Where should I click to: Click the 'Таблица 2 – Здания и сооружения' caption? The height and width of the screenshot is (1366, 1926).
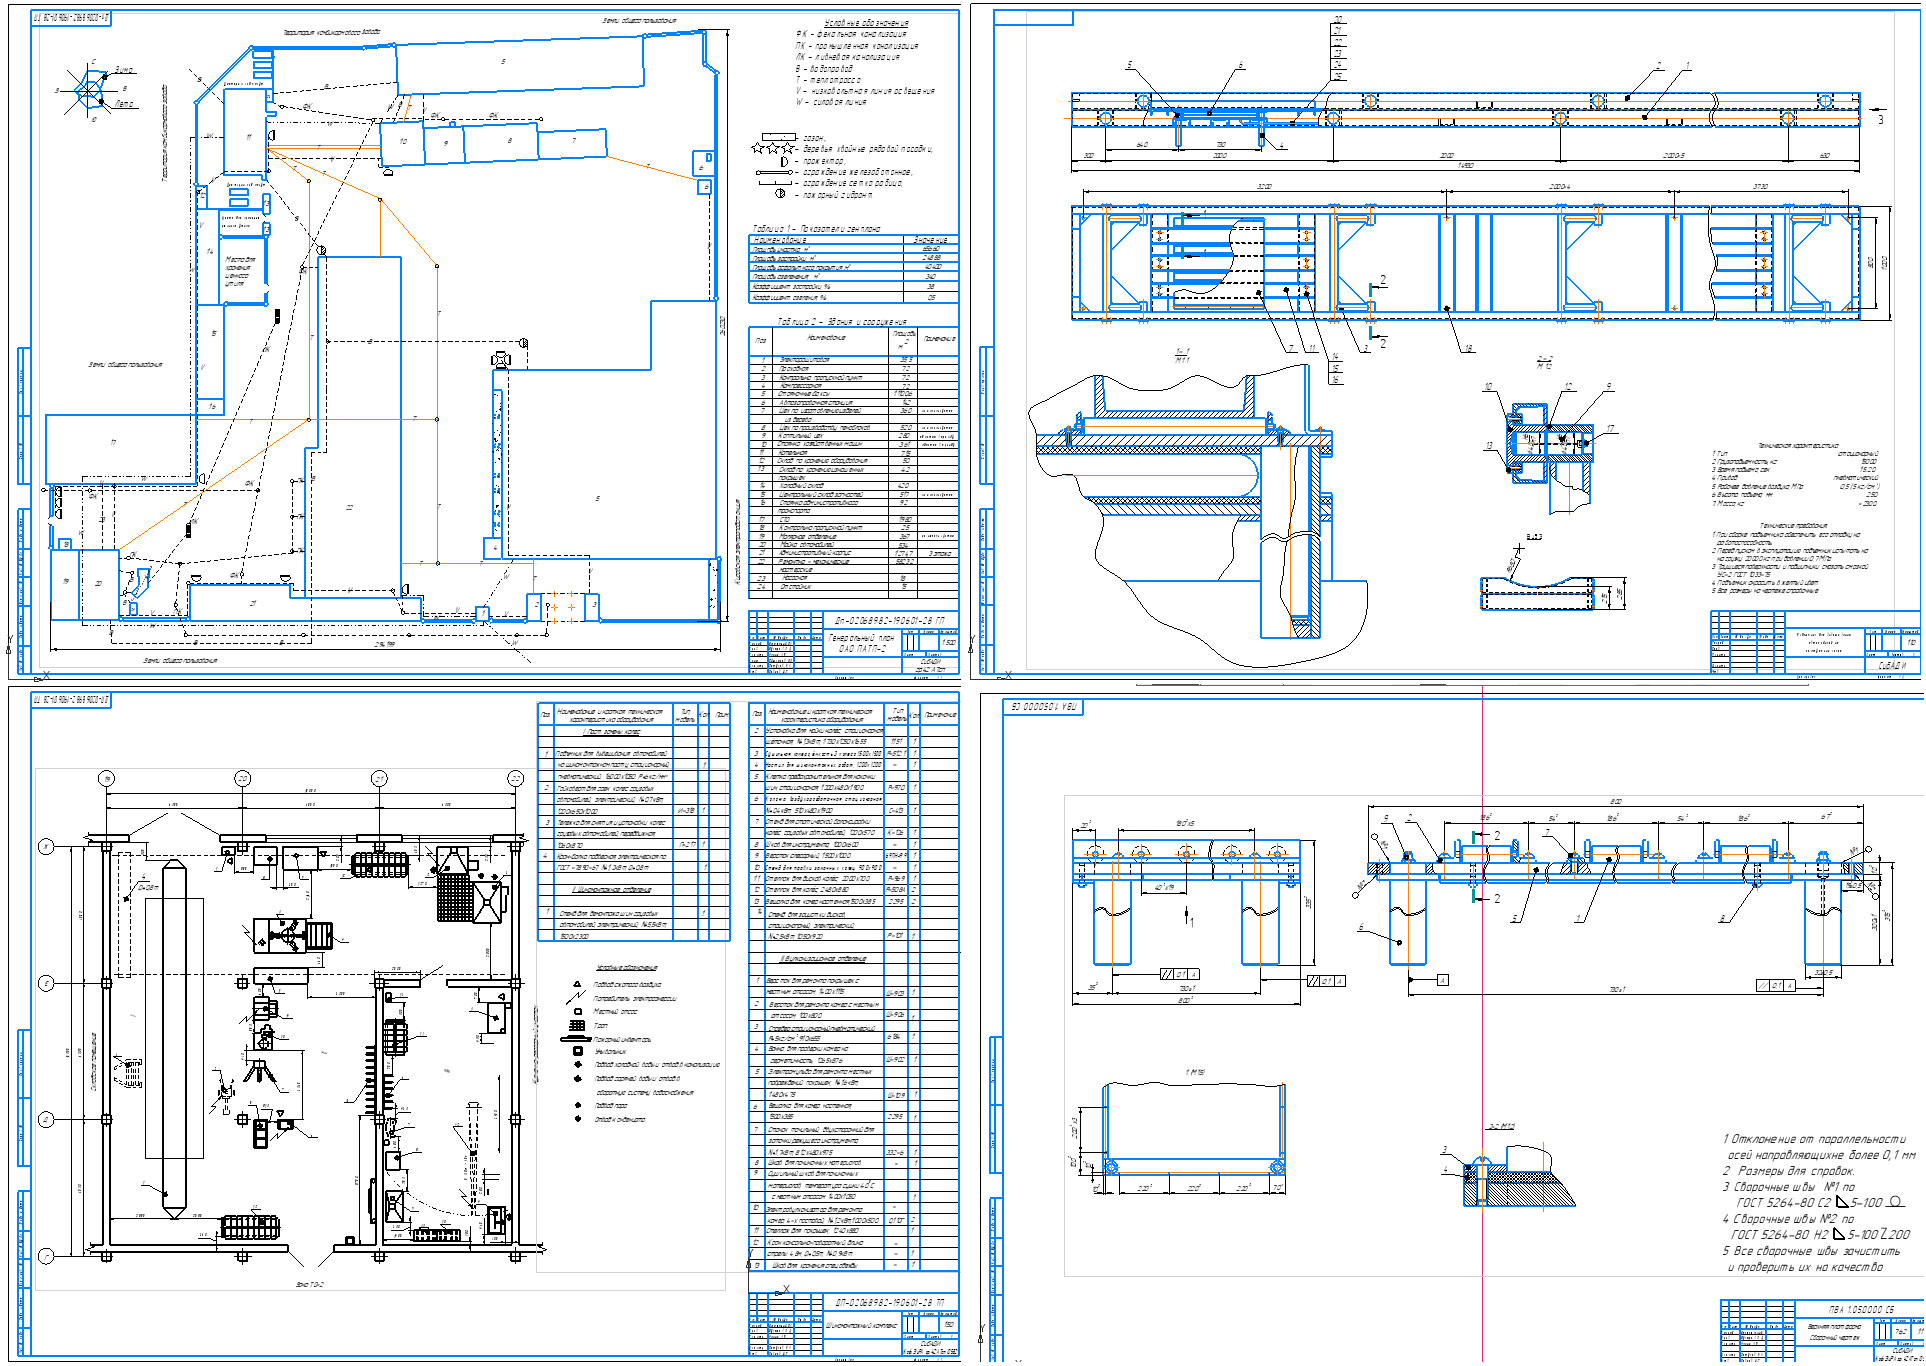(842, 322)
